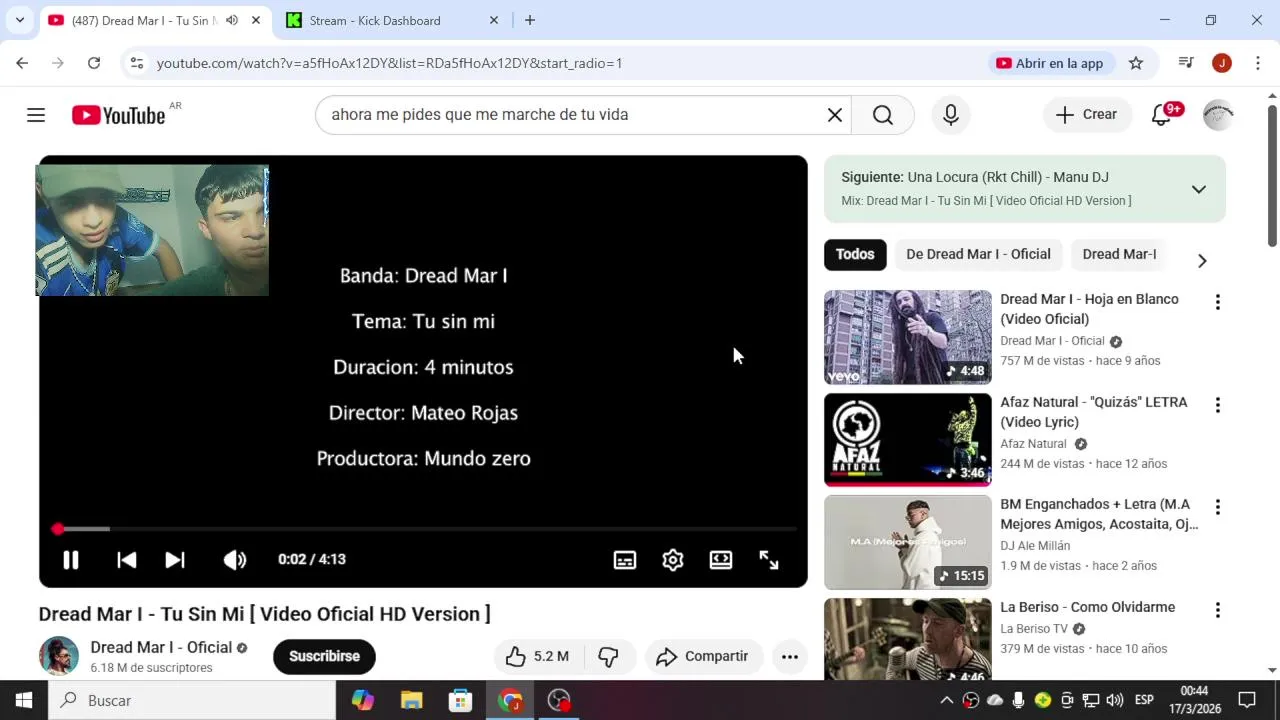Screen dimensions: 1280x720
Task: Show hidden system tray icons
Action: [x=947, y=700]
